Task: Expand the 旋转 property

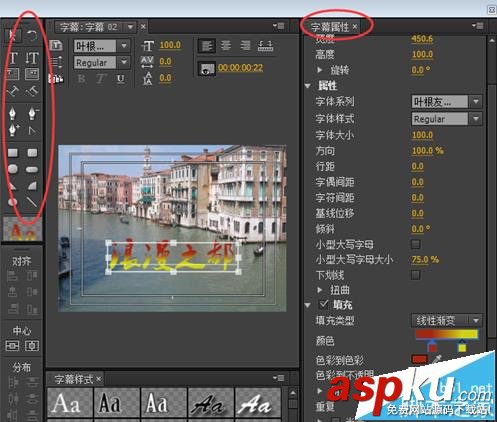Action: pyautogui.click(x=320, y=70)
